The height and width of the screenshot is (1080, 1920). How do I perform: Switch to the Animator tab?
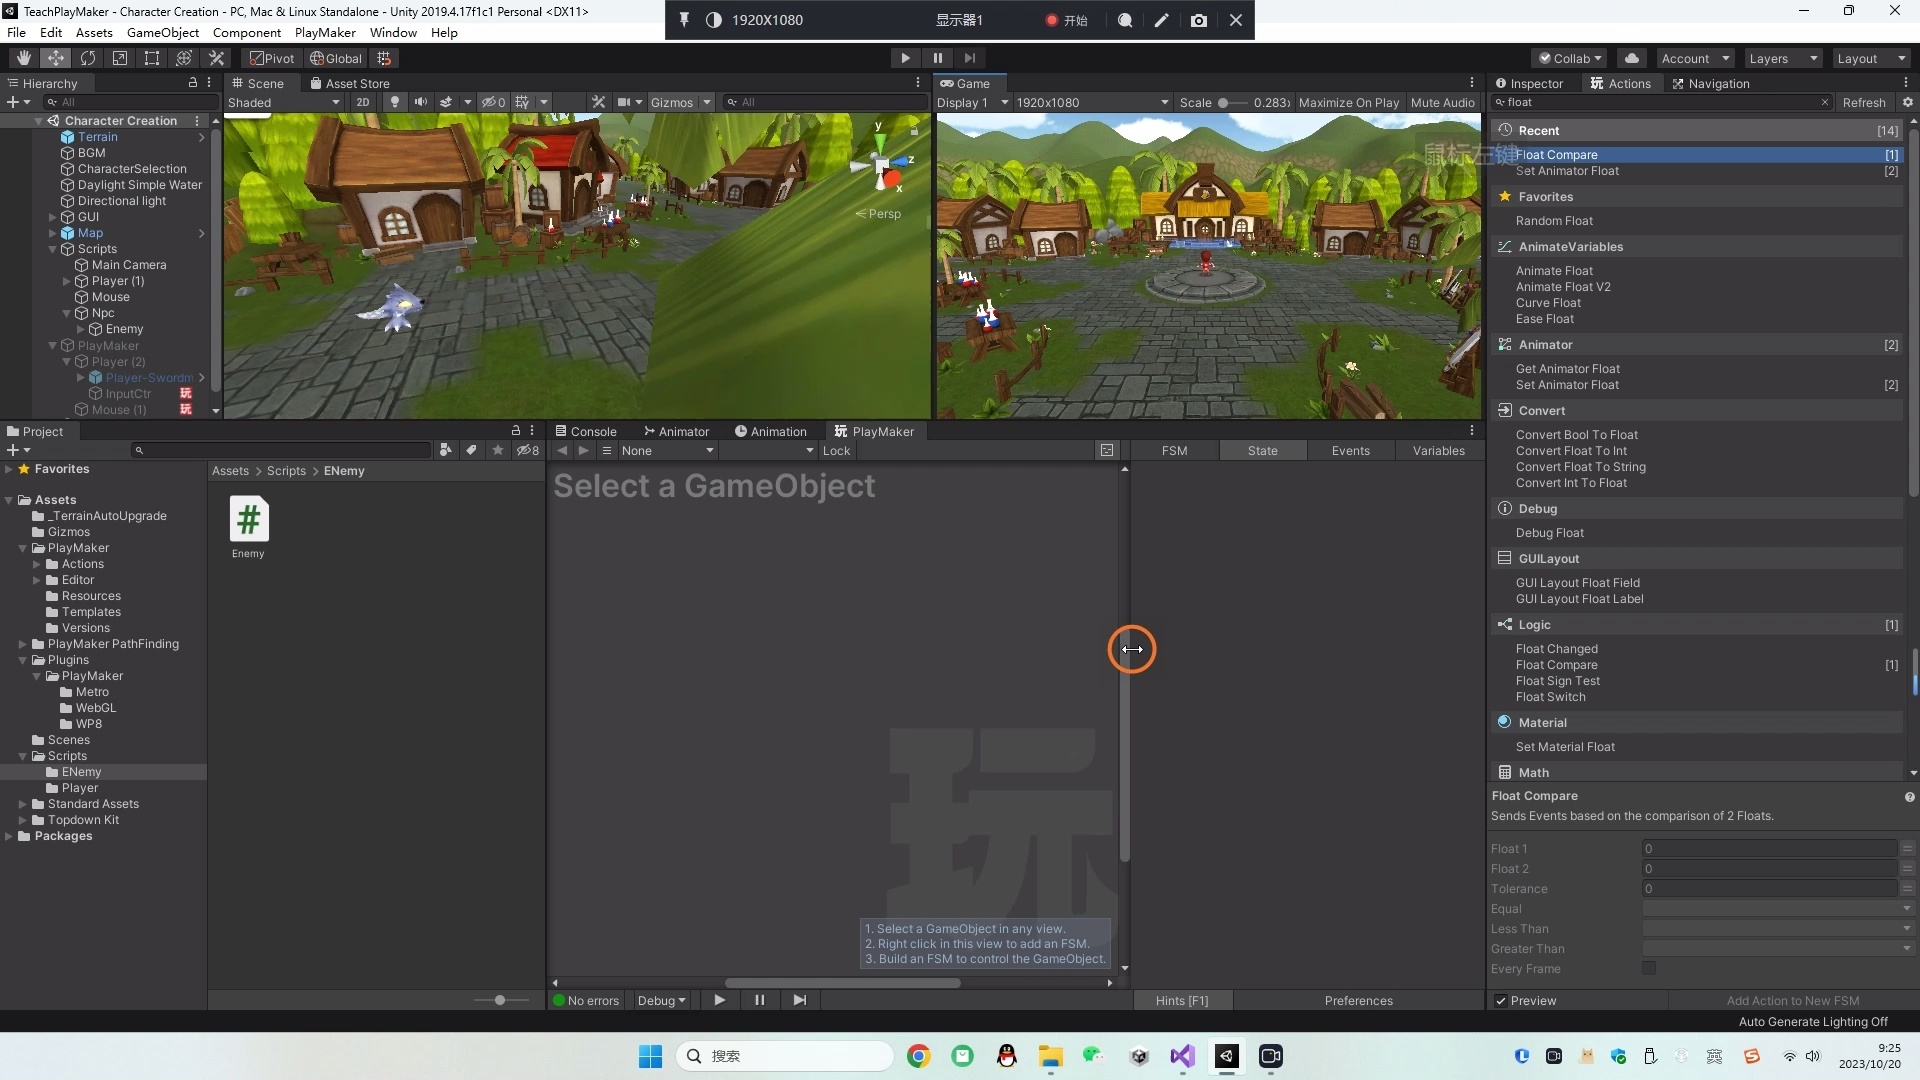point(676,431)
